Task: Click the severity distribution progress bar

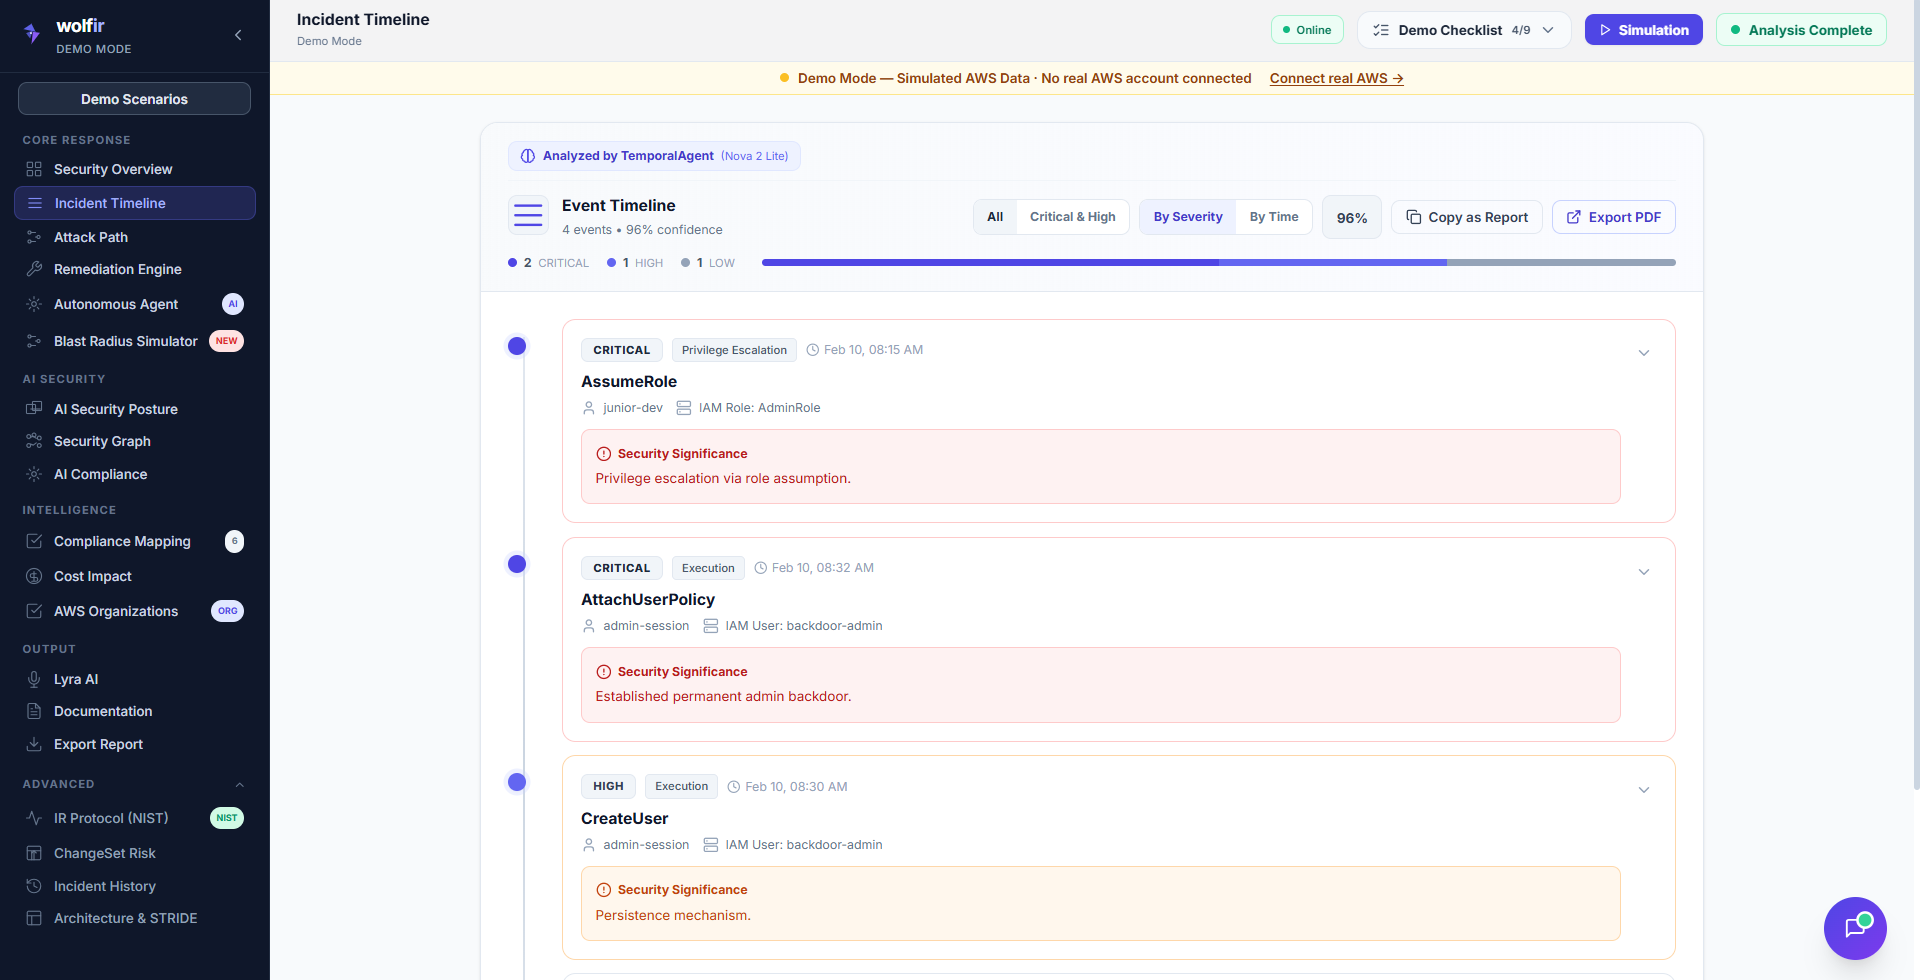Action: click(x=1219, y=262)
